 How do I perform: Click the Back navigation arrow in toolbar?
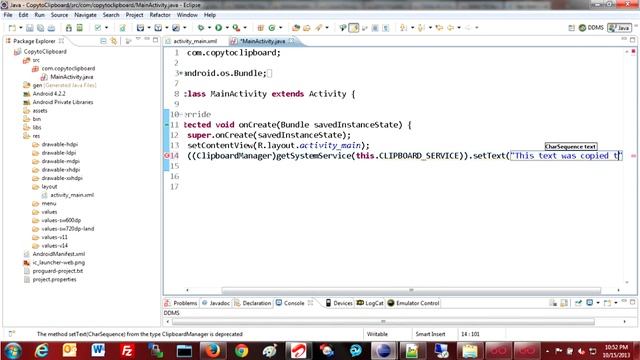[451, 28]
